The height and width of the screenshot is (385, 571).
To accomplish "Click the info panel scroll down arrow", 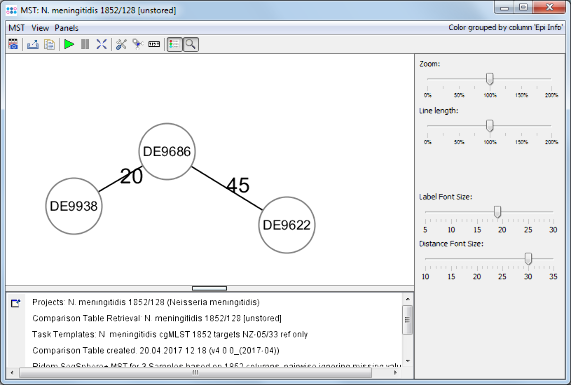I will coord(407,361).
